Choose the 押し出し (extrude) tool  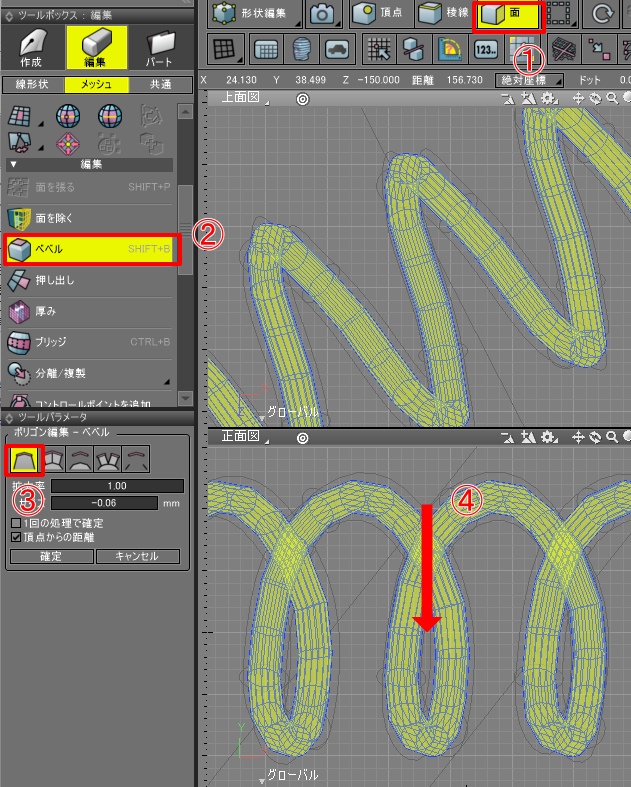[x=90, y=281]
